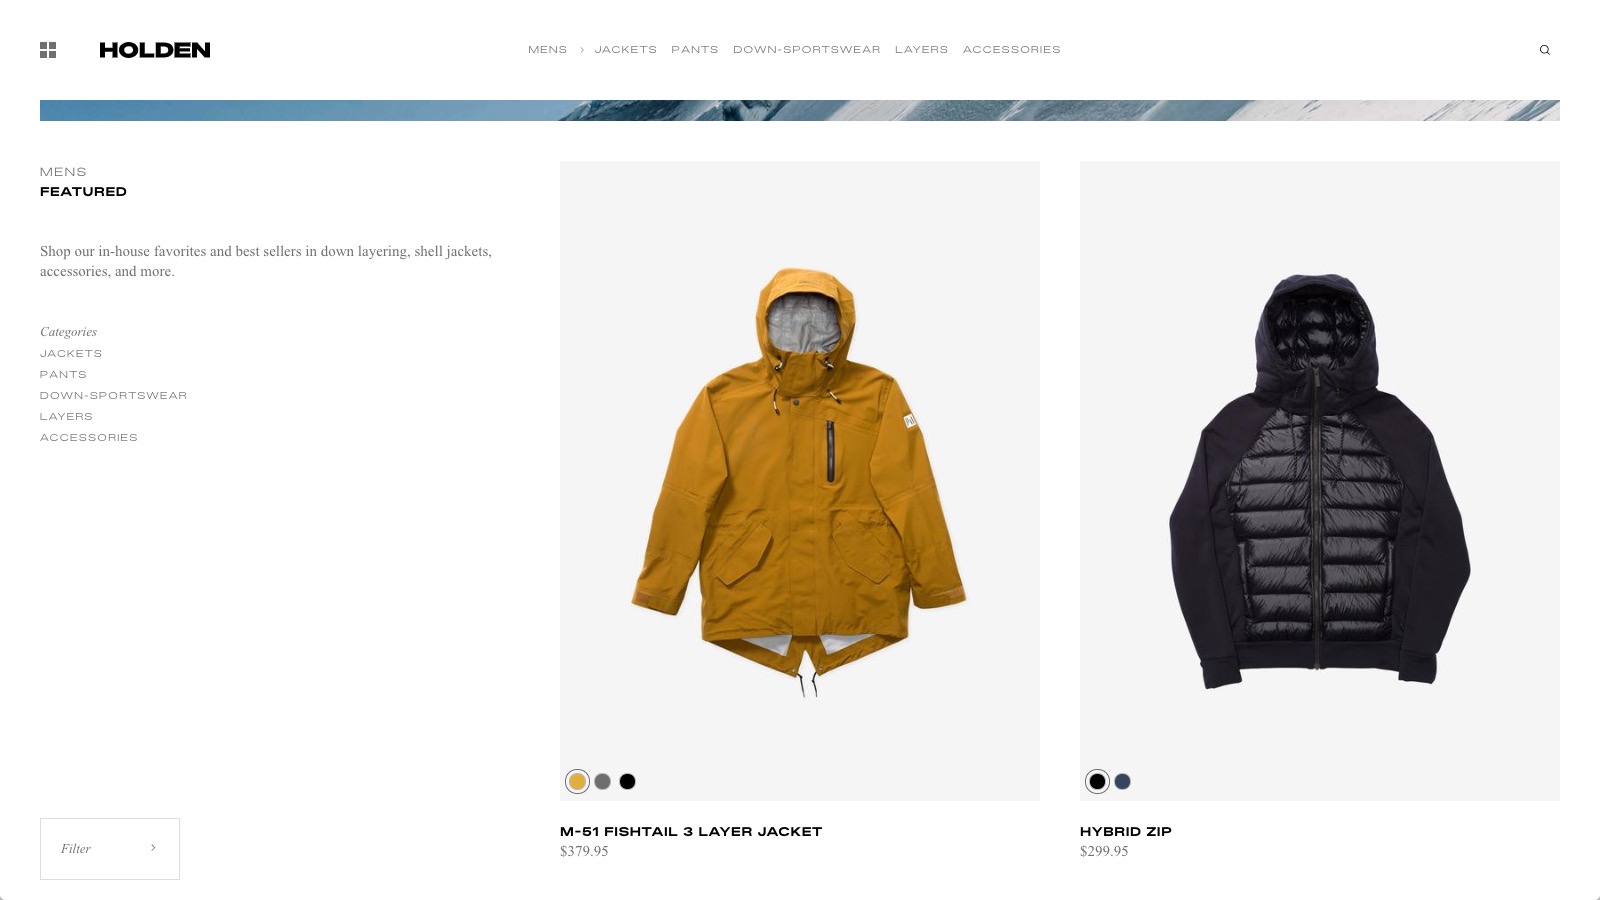Click the chevron after MENS in nav
1600x900 pixels.
click(x=581, y=50)
